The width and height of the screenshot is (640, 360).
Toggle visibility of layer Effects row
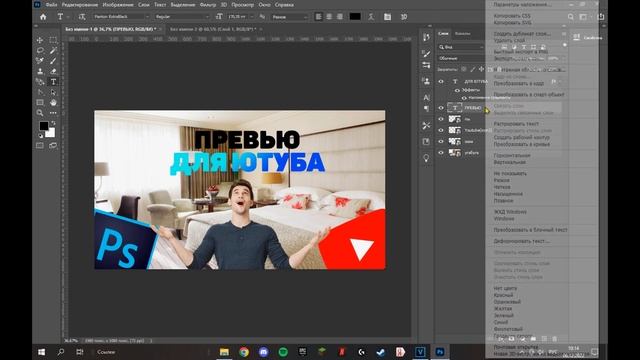pyautogui.click(x=457, y=90)
